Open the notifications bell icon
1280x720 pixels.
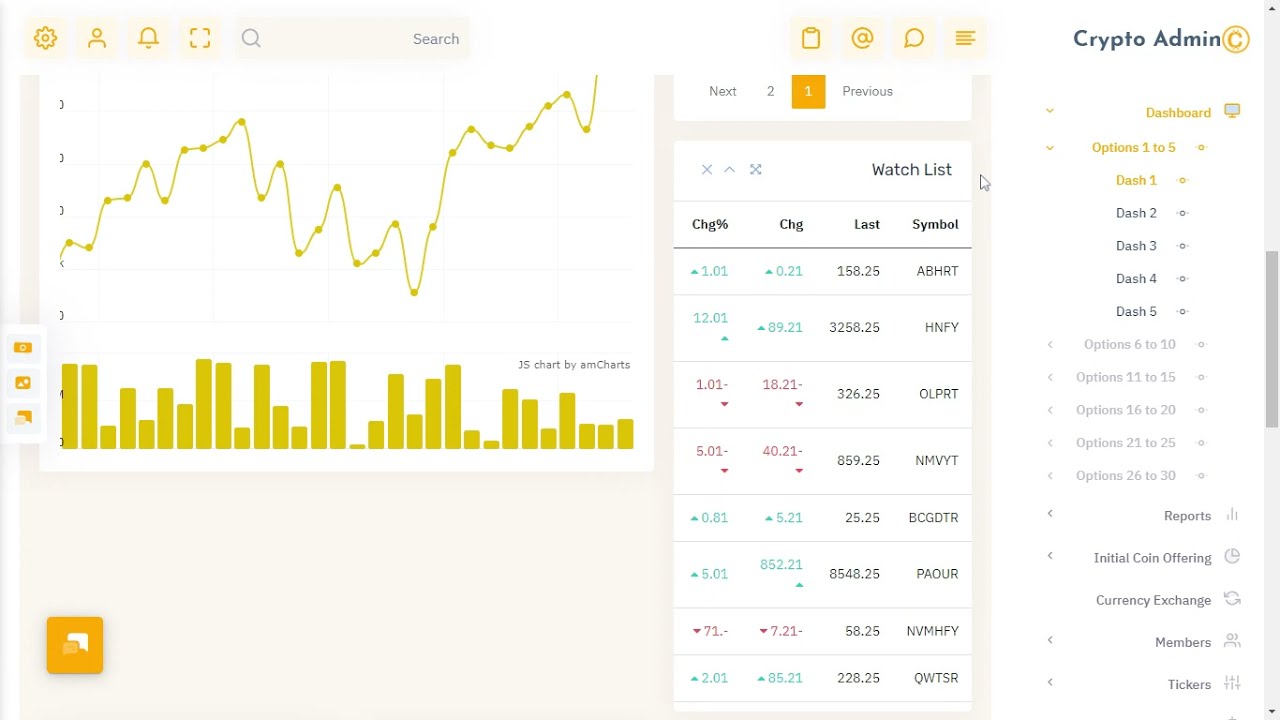click(148, 38)
